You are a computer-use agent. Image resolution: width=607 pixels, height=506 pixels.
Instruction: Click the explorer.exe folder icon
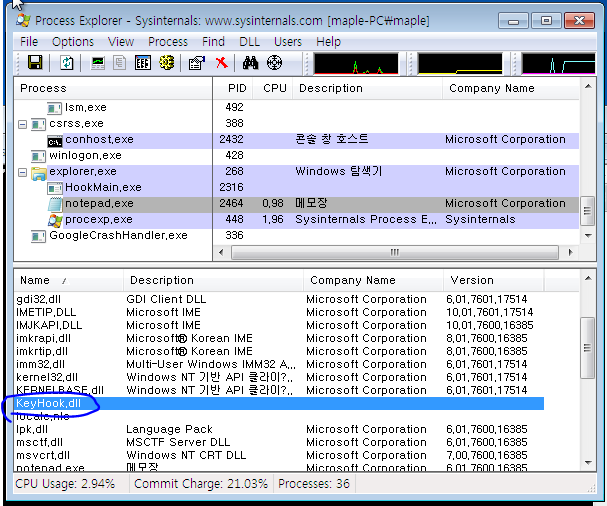click(x=39, y=173)
